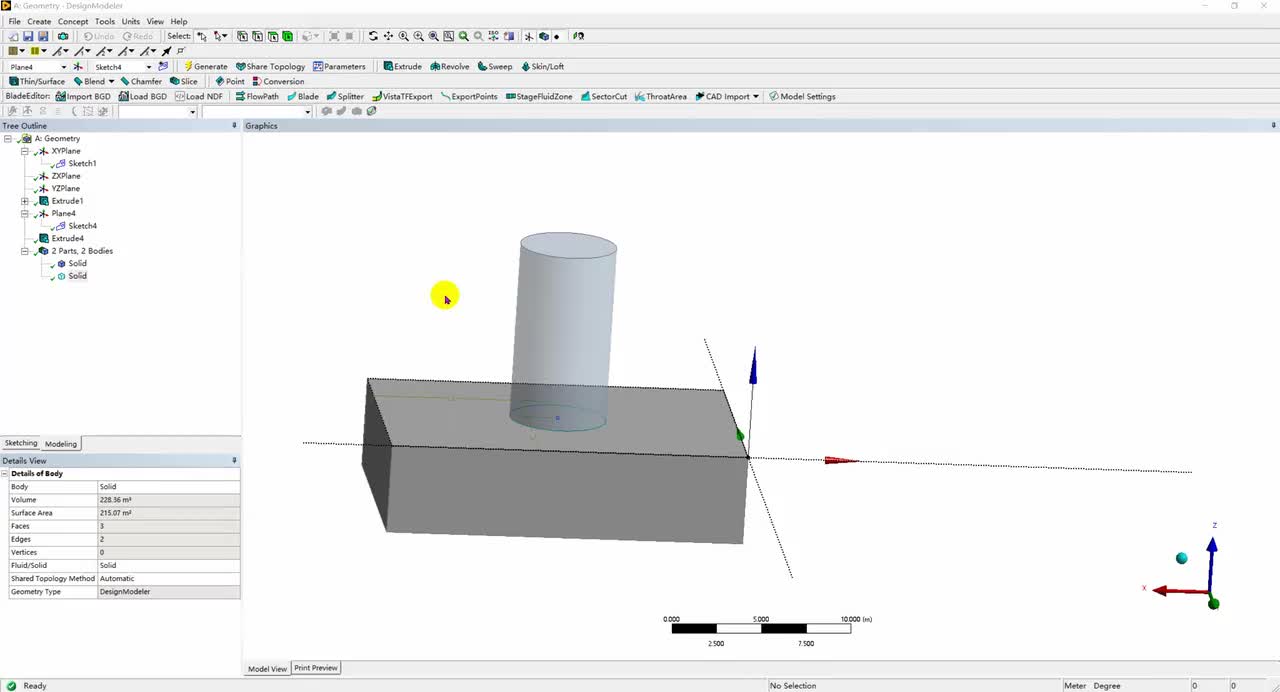Click the yellow-green edge color swatch icon
This screenshot has height=692, width=1280.
(35, 51)
